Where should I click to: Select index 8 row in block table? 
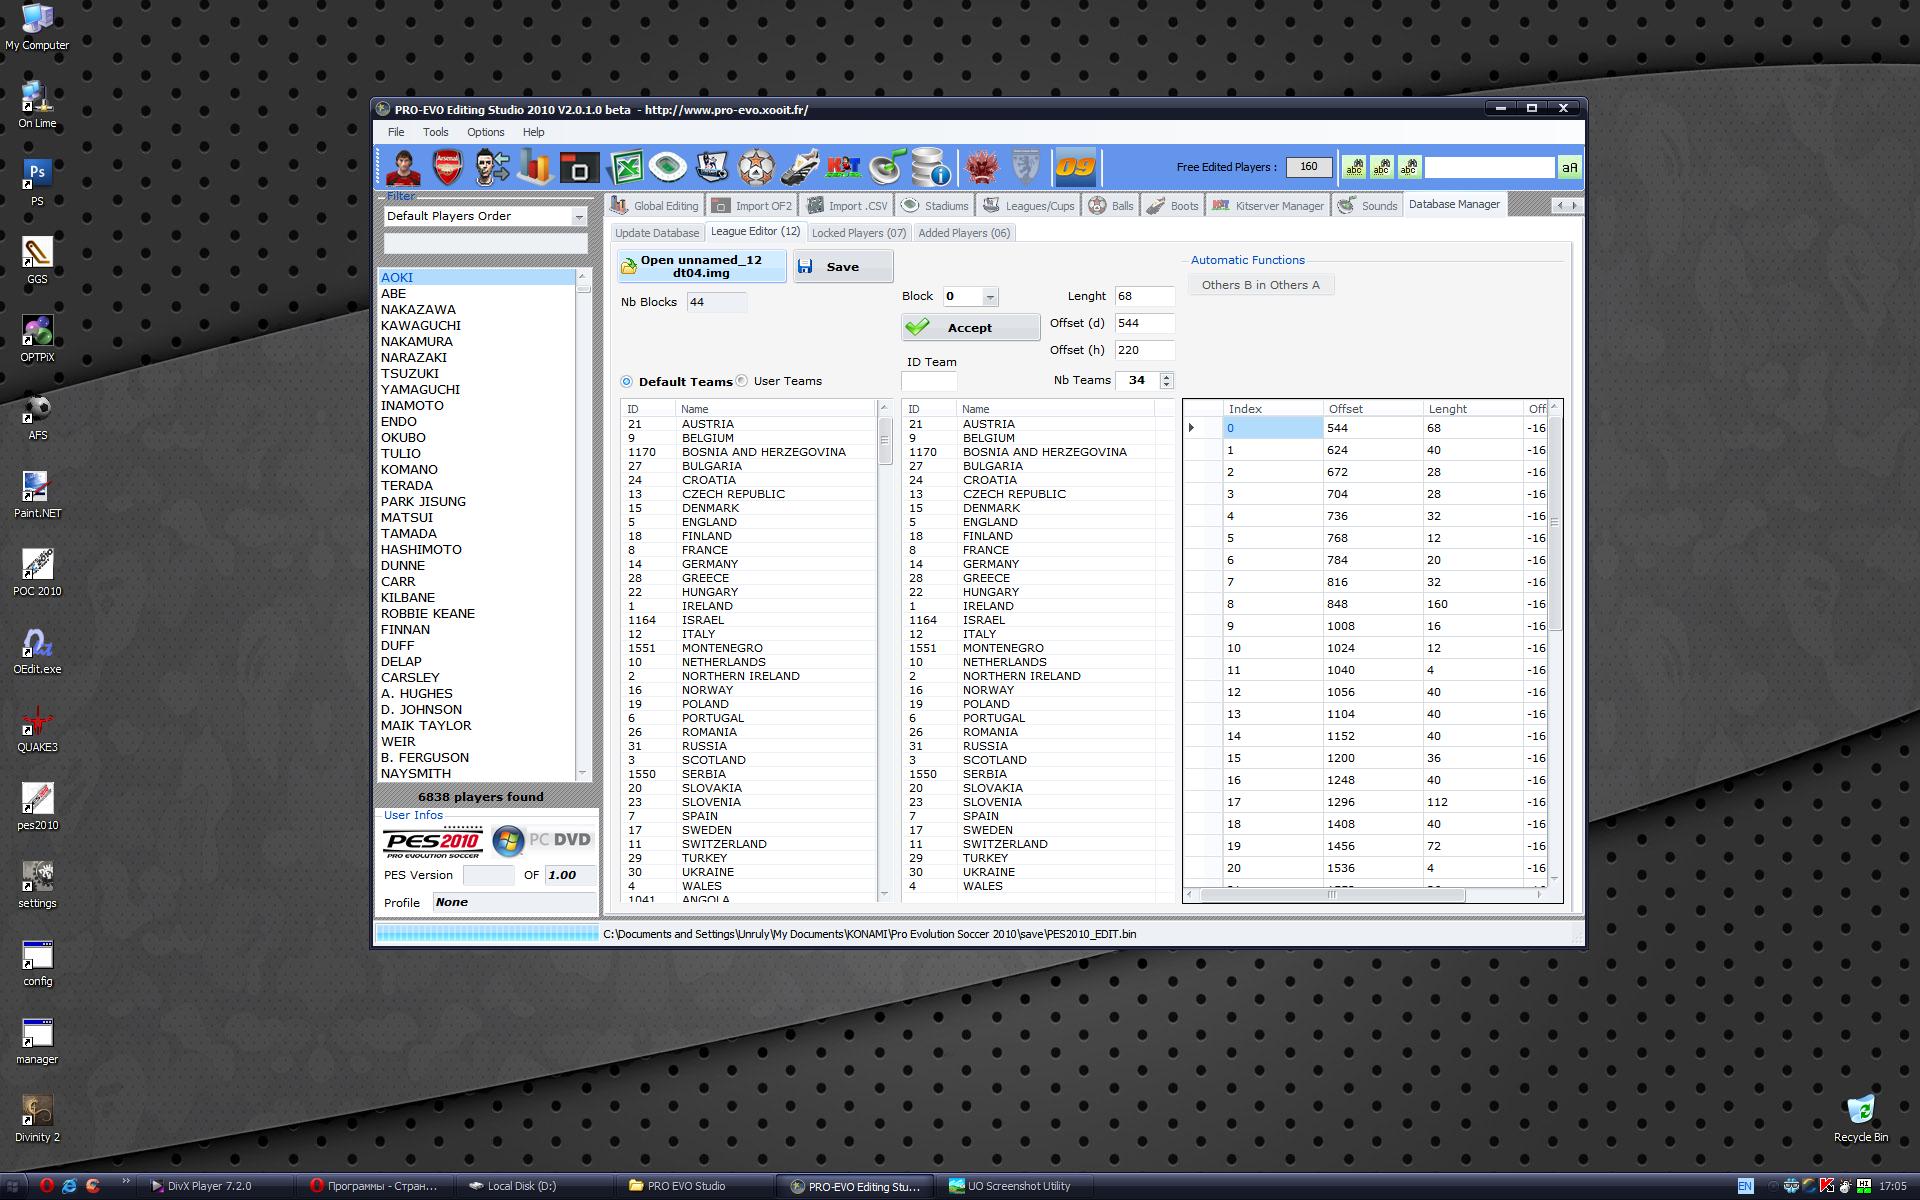coord(1365,604)
